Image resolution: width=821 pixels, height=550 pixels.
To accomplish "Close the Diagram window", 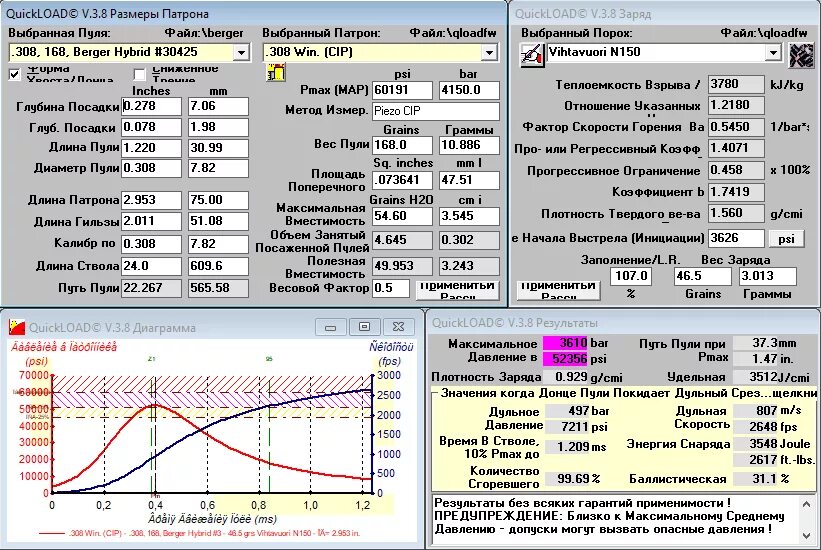I will [398, 327].
